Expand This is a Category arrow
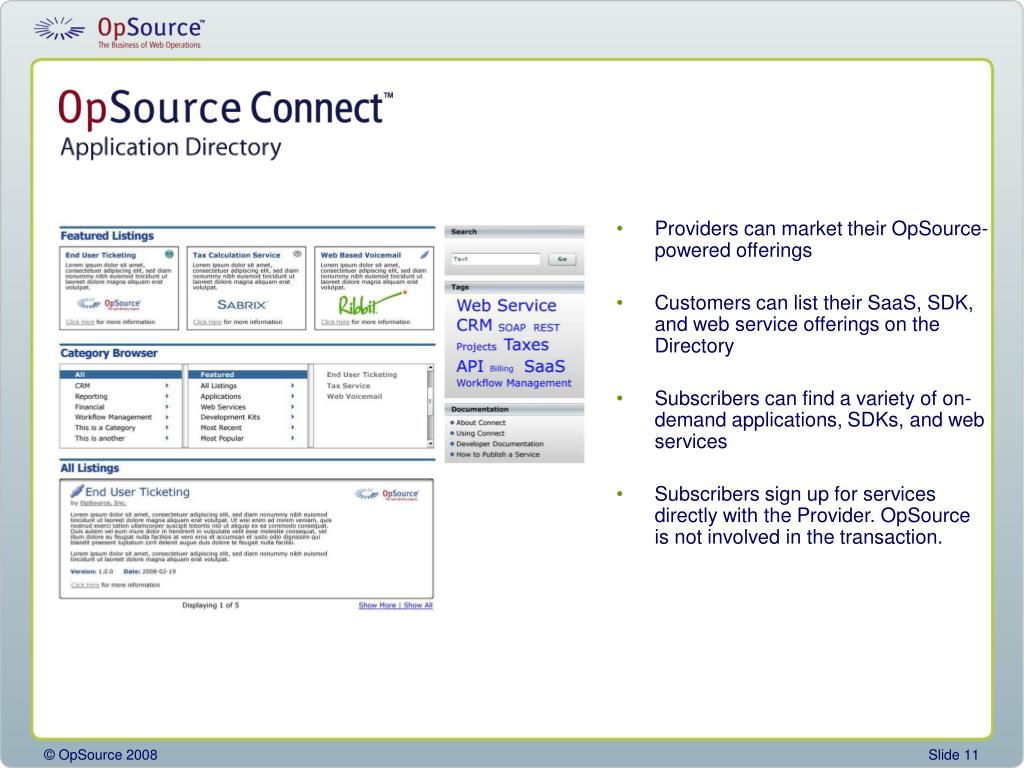Viewport: 1024px width, 768px height. coord(167,428)
